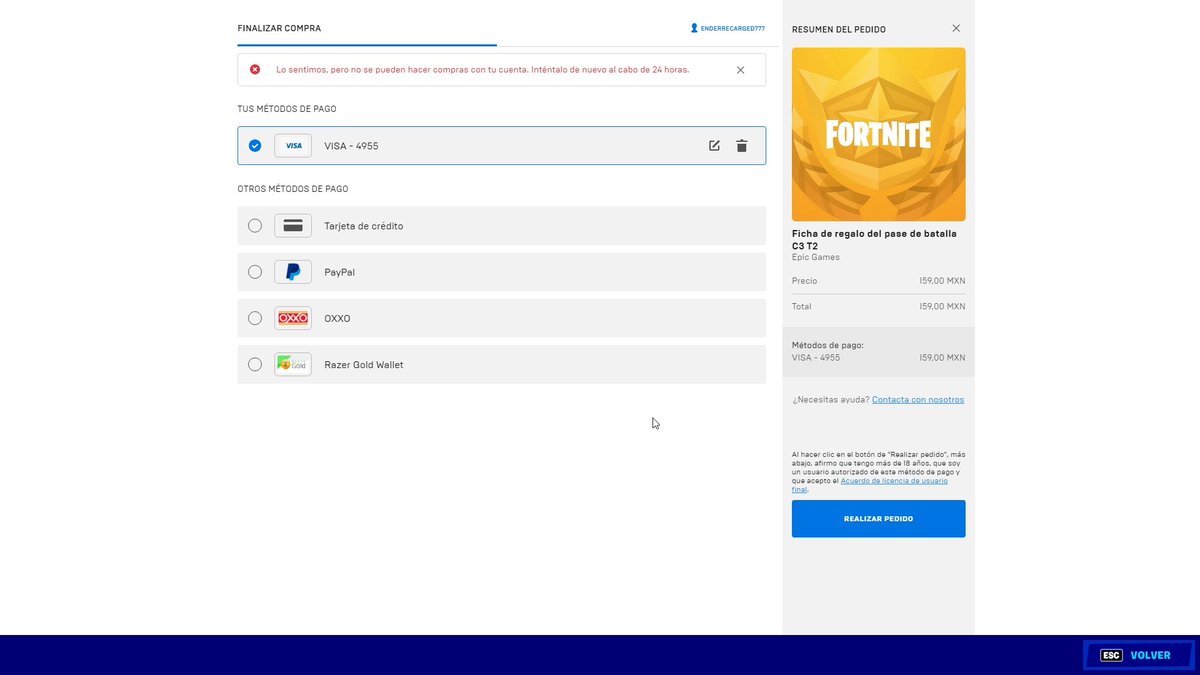Click the OXXO logo icon
Viewport: 1200px width, 675px height.
(x=293, y=318)
